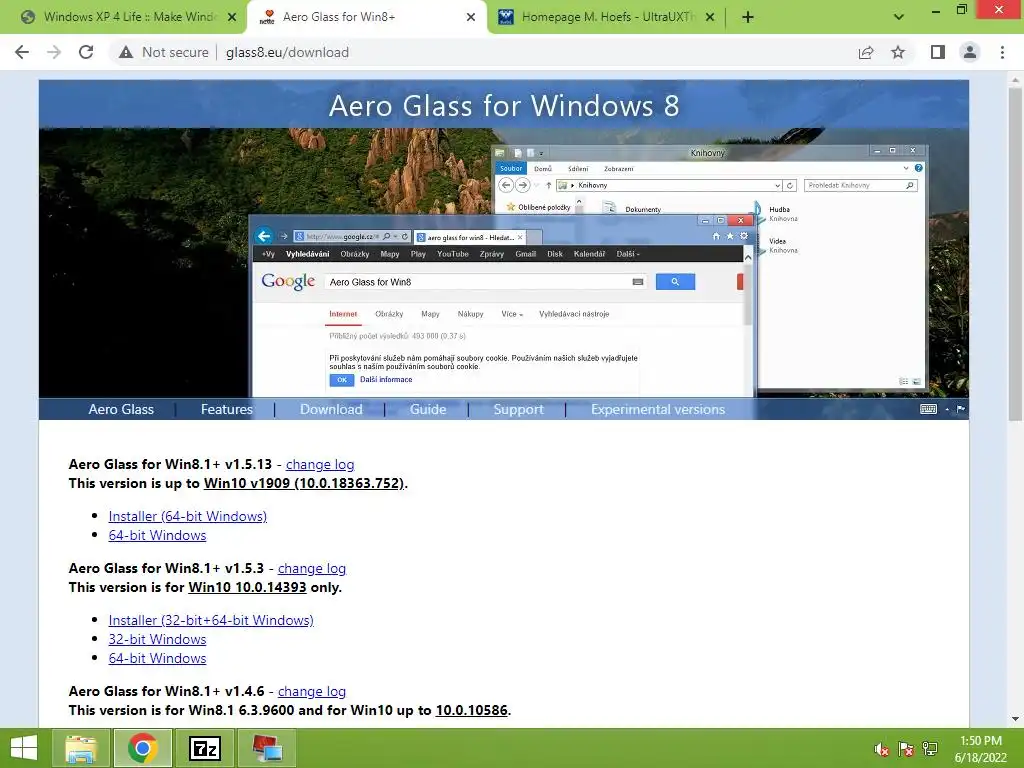The image size is (1024, 768).
Task: Open 7-Zip from the taskbar
Action: [205, 748]
